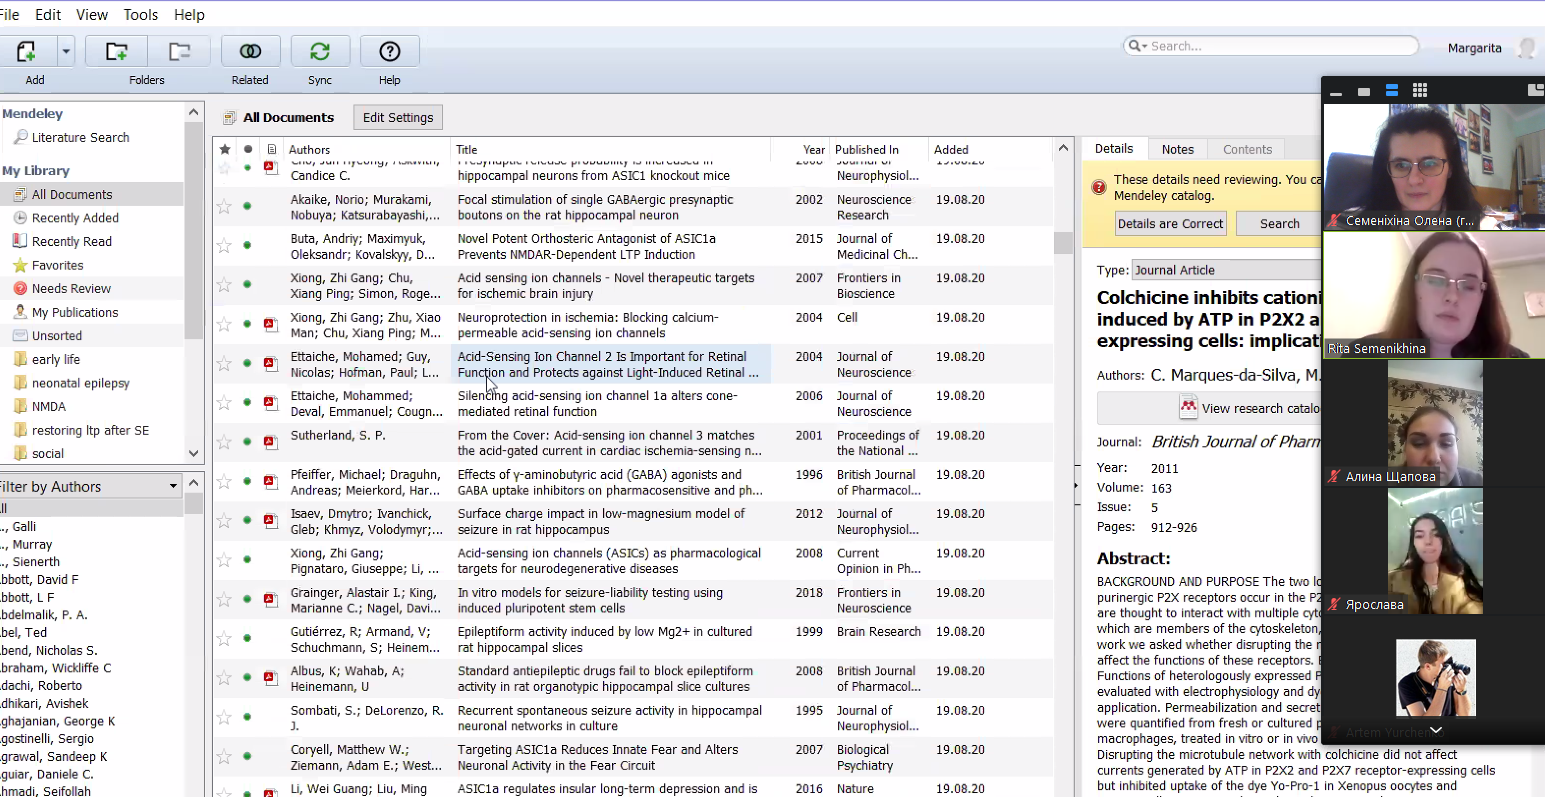This screenshot has width=1545, height=797.
Task: Click the document table vertical scrollbar thumb
Action: click(x=1063, y=242)
